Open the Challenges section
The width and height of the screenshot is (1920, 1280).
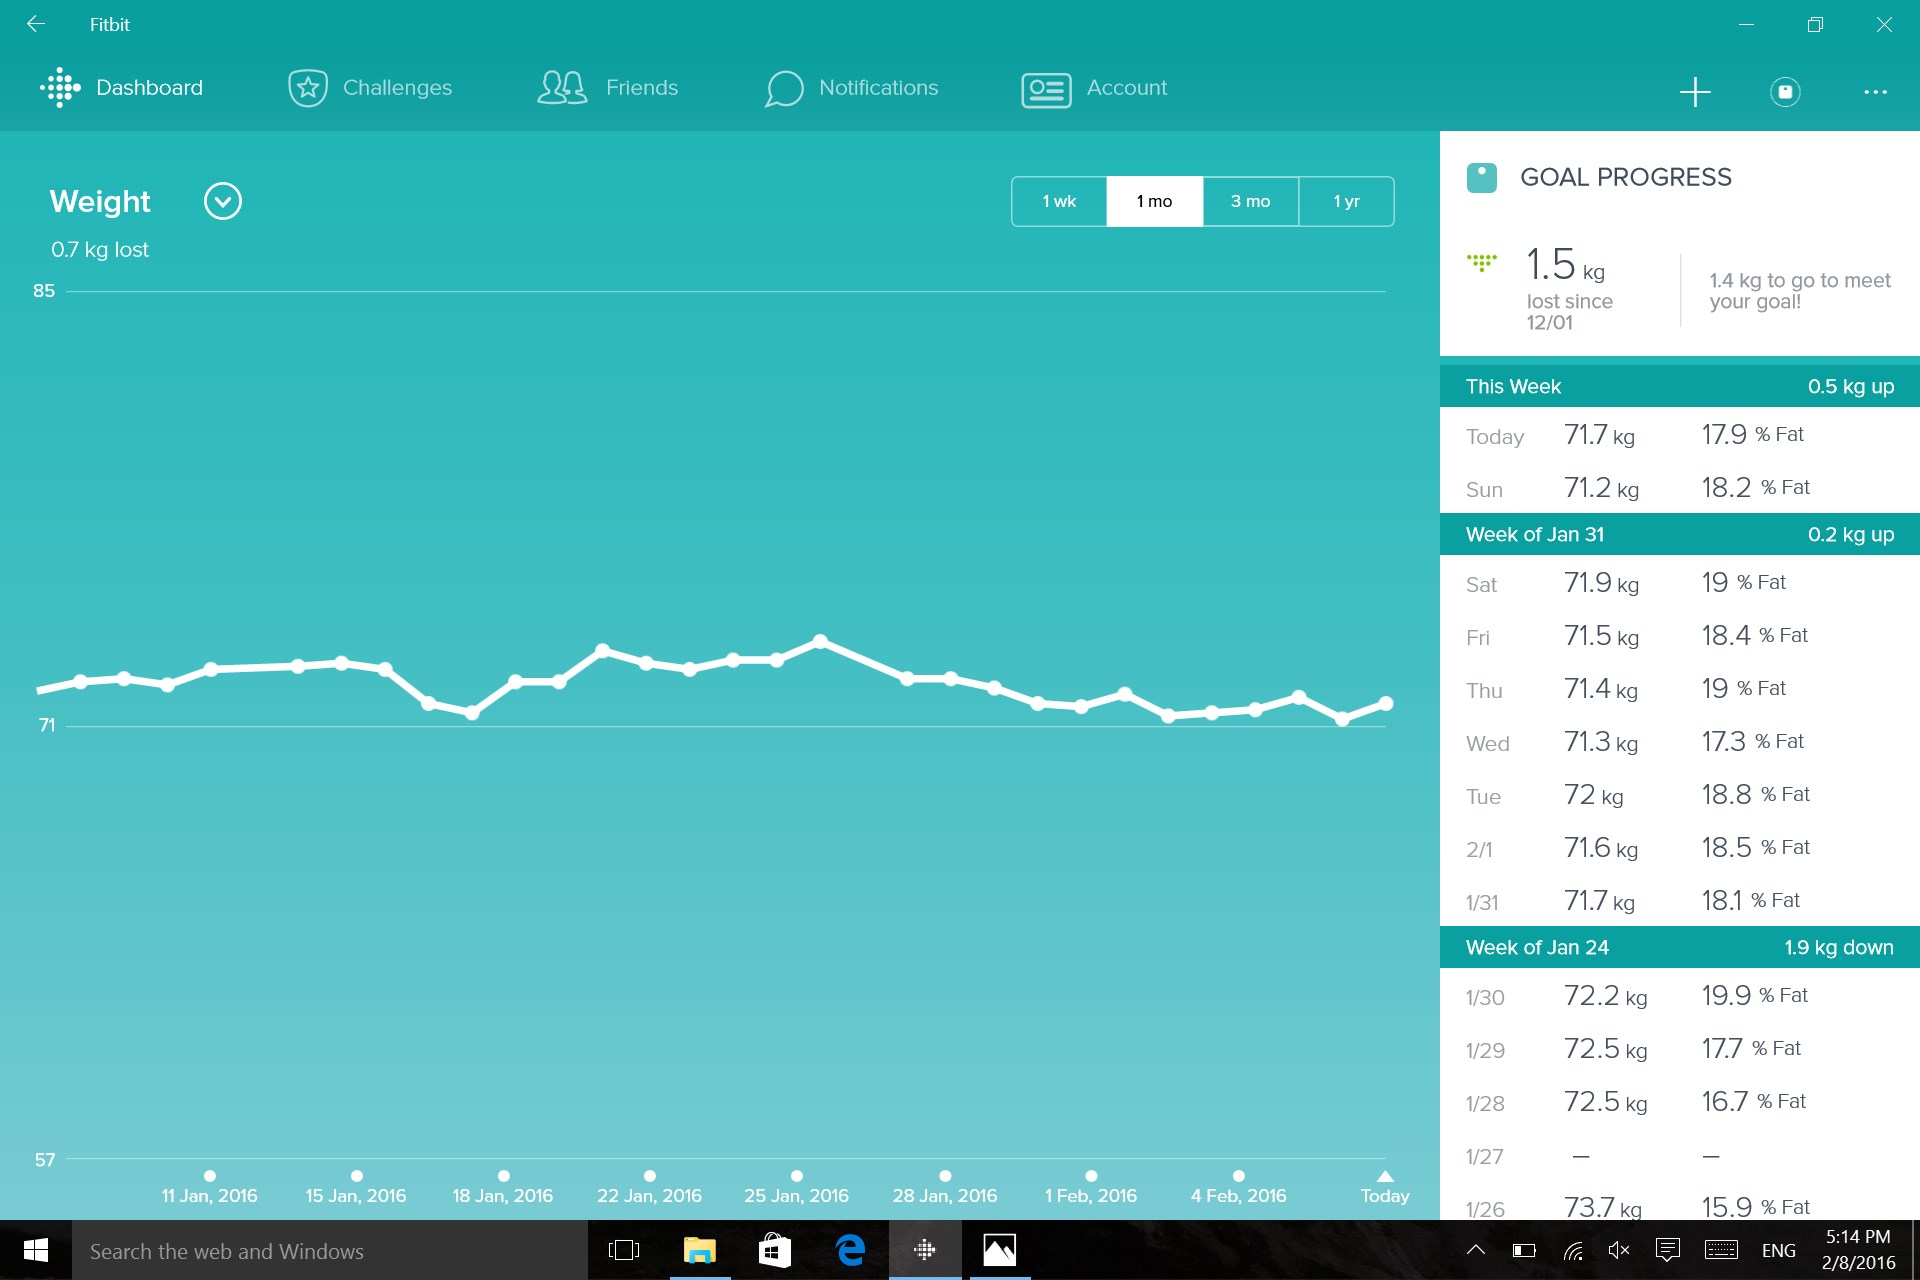click(x=369, y=87)
